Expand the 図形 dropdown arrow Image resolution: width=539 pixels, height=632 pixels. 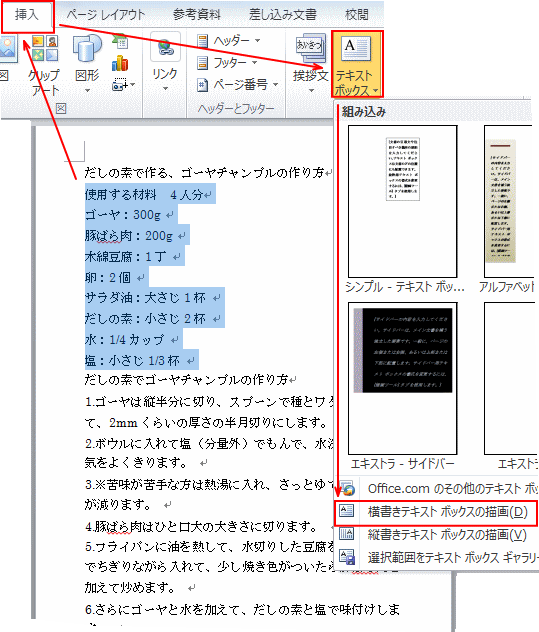pos(87,91)
